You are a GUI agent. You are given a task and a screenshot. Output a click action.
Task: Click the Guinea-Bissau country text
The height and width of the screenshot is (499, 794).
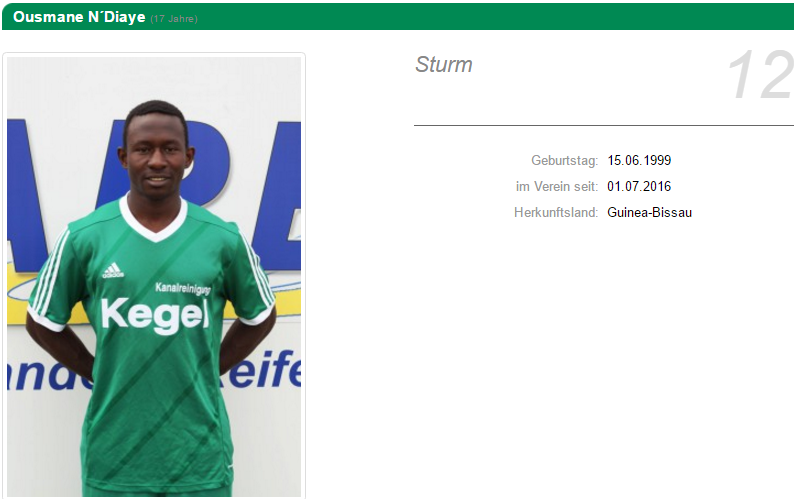point(650,212)
